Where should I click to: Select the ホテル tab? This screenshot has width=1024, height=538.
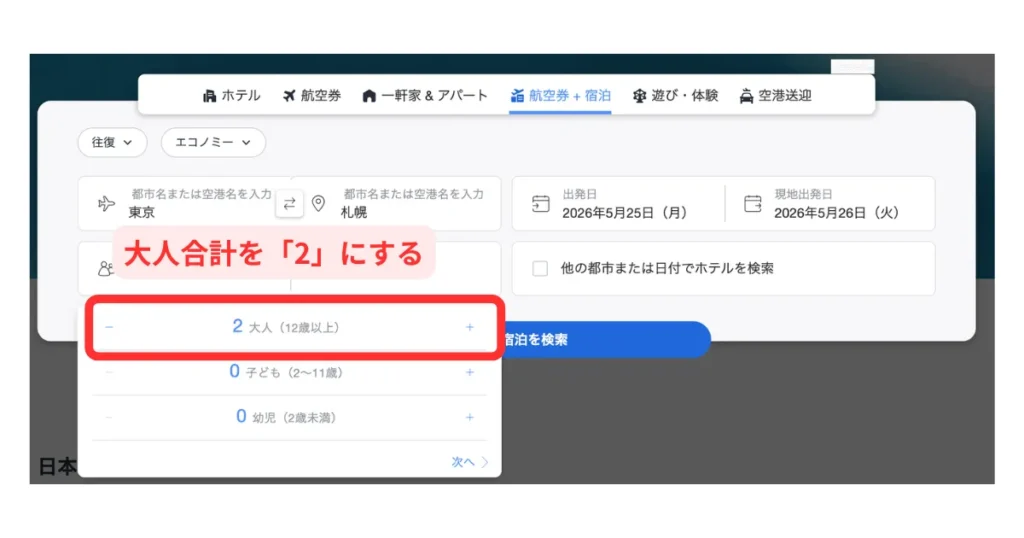tap(231, 96)
